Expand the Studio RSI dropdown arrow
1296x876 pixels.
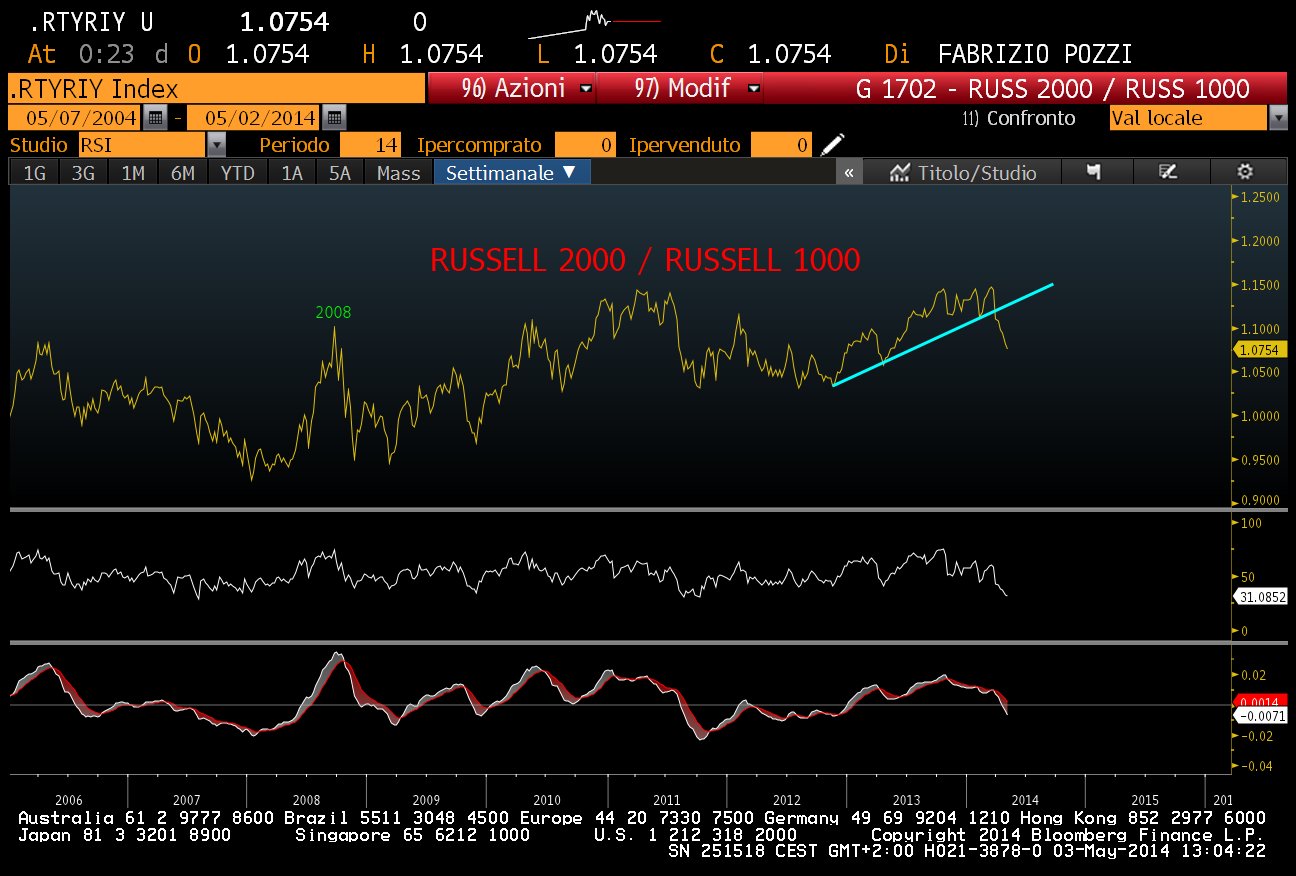[x=217, y=145]
